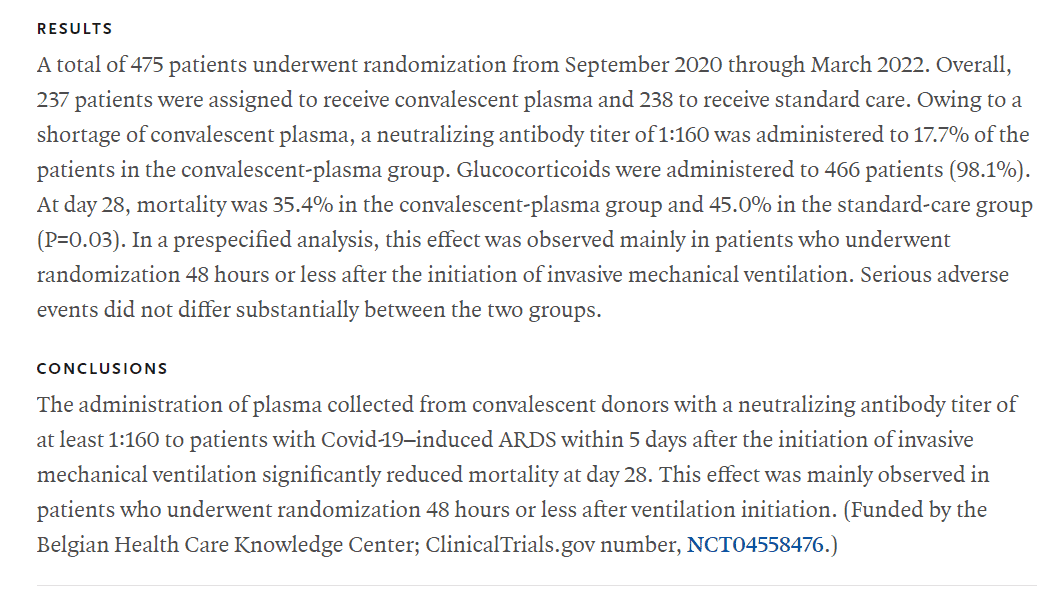Viewport: 1055px width, 600px height.
Task: Click "Belgian Health Care Knowledge Center" text
Action: pos(198,547)
